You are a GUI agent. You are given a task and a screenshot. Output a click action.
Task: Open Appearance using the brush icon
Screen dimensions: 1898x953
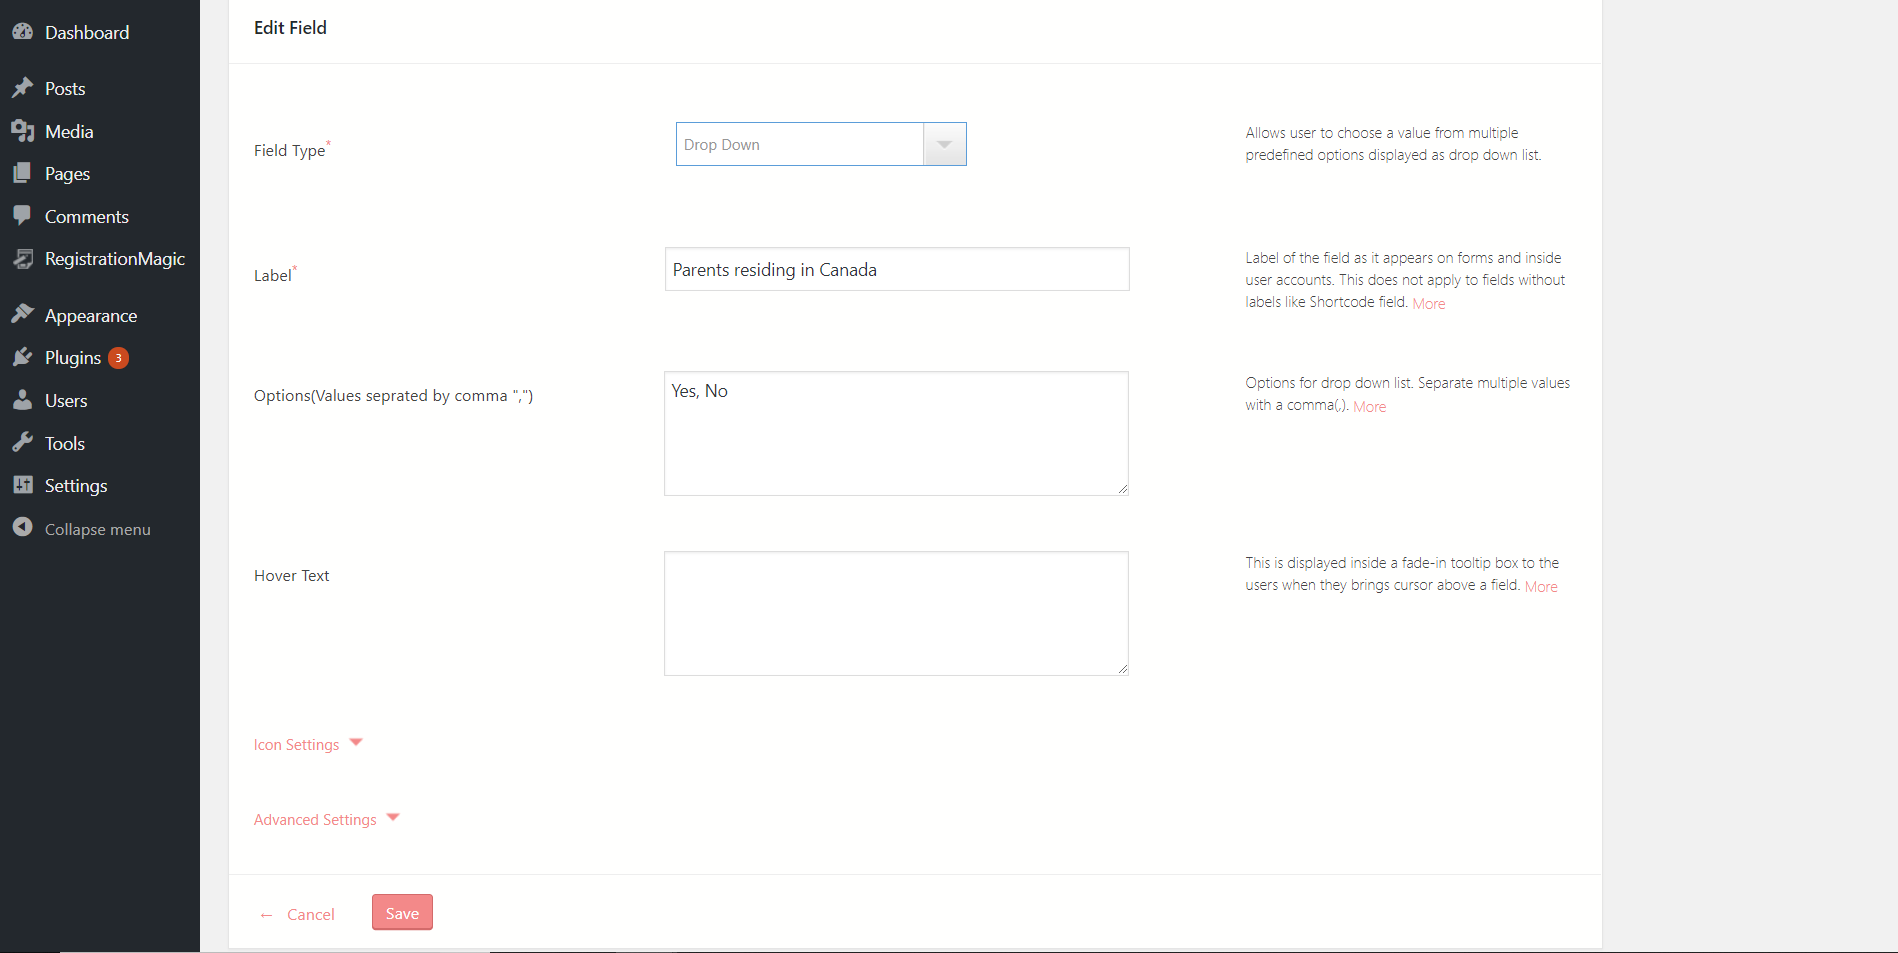pyautogui.click(x=24, y=314)
